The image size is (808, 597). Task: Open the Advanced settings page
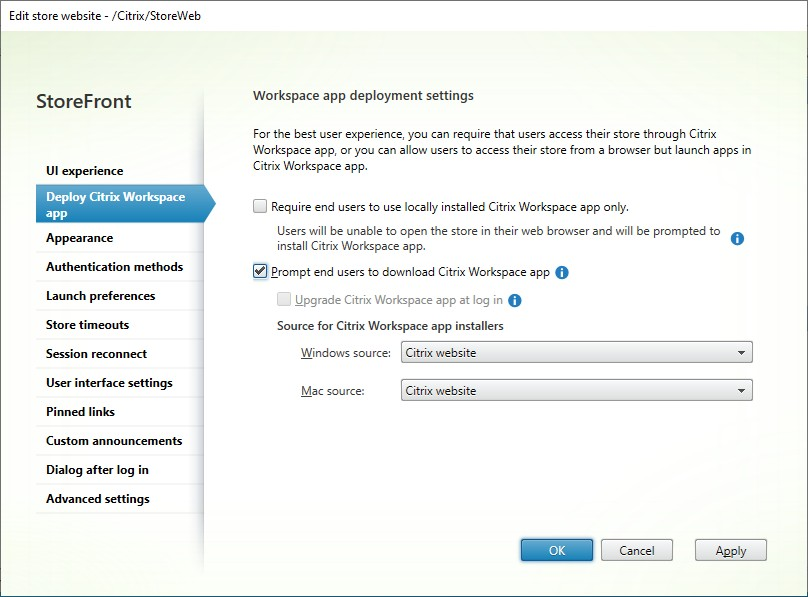[x=97, y=499]
